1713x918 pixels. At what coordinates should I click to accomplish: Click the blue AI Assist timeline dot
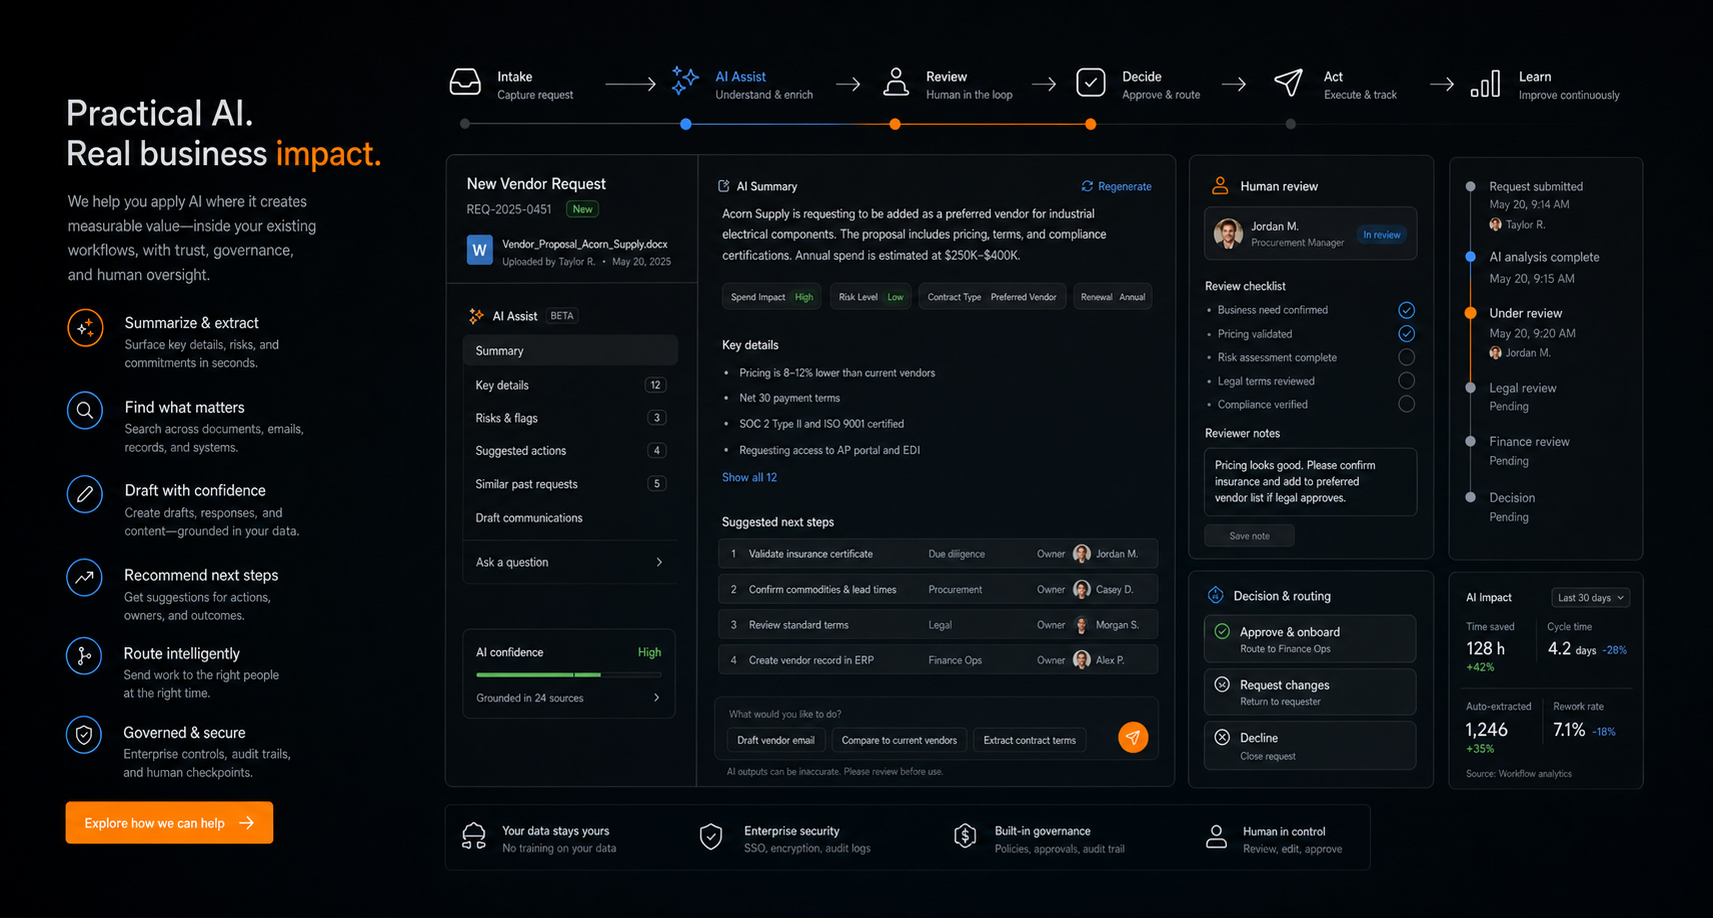[685, 124]
